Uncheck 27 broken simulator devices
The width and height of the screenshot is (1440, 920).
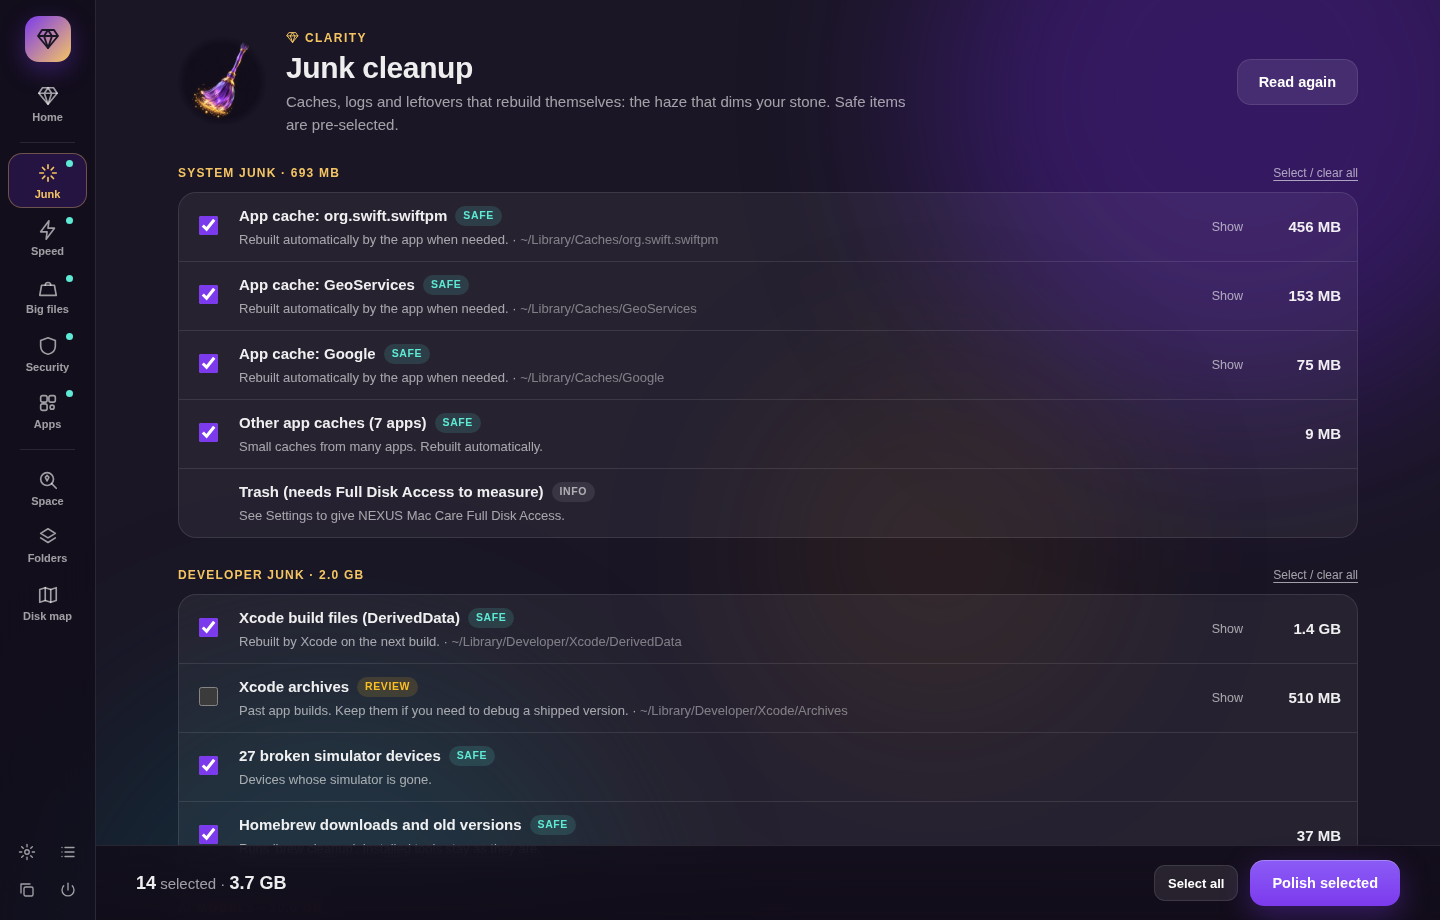[x=208, y=765]
